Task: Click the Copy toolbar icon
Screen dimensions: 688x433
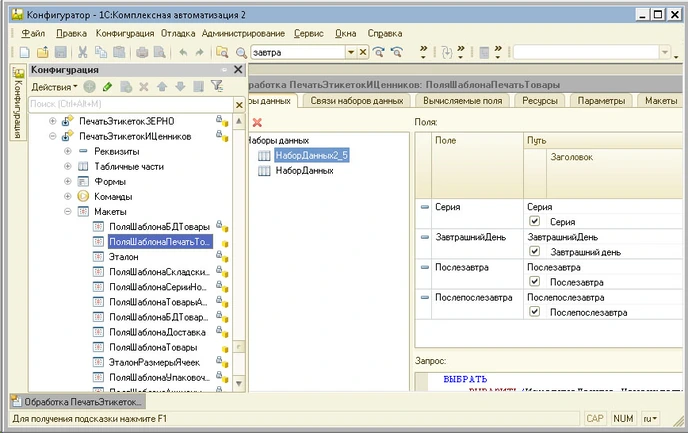Action: pyautogui.click(x=101, y=52)
